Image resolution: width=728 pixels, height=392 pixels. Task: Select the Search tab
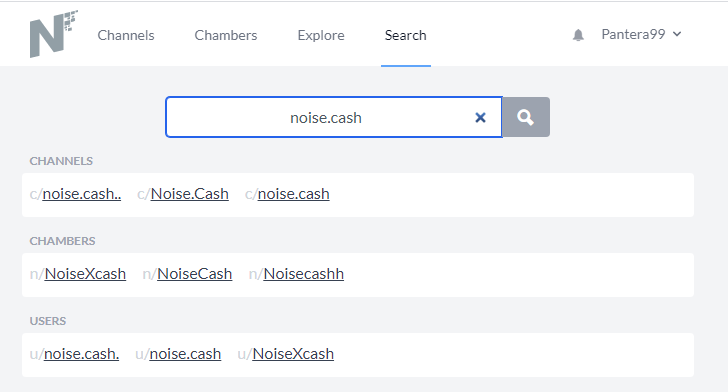(405, 35)
